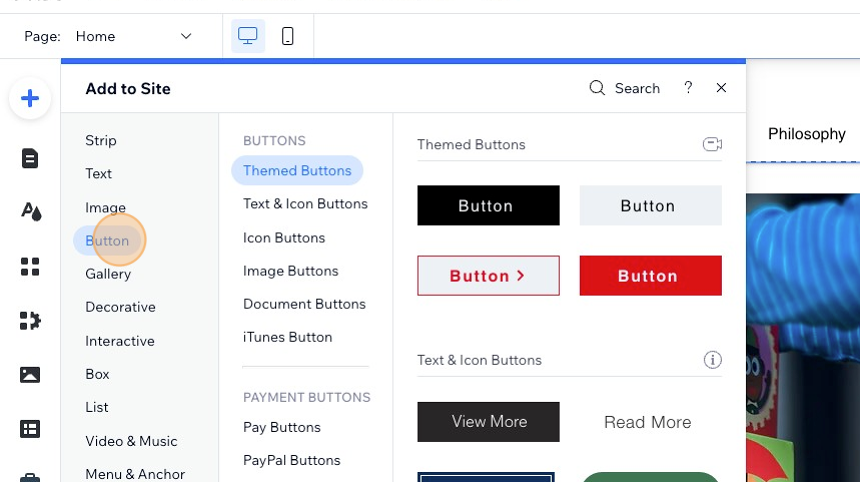Add the red outlined Button with arrow
860x482 pixels.
pos(488,275)
